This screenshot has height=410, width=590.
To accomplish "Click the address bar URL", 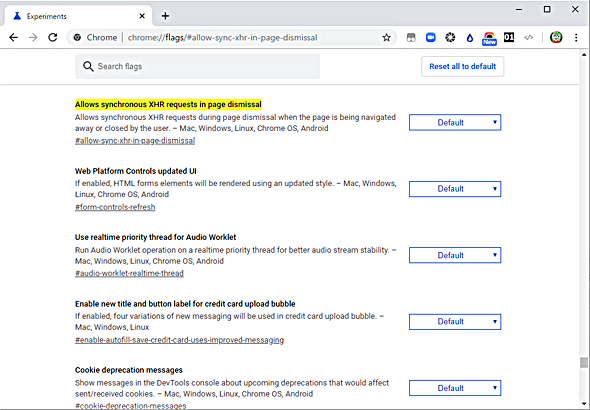I will coord(222,38).
